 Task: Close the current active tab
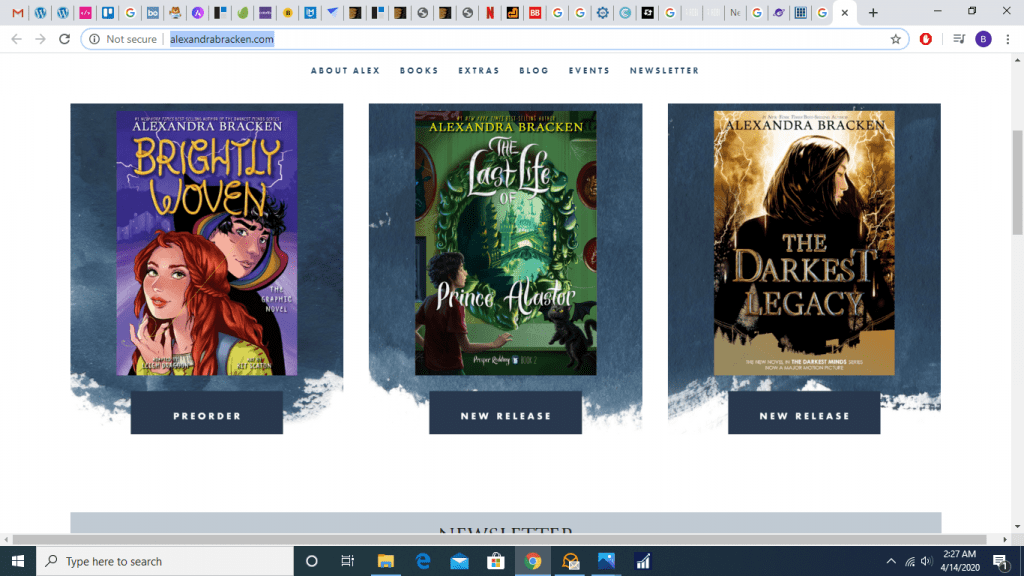(x=844, y=12)
